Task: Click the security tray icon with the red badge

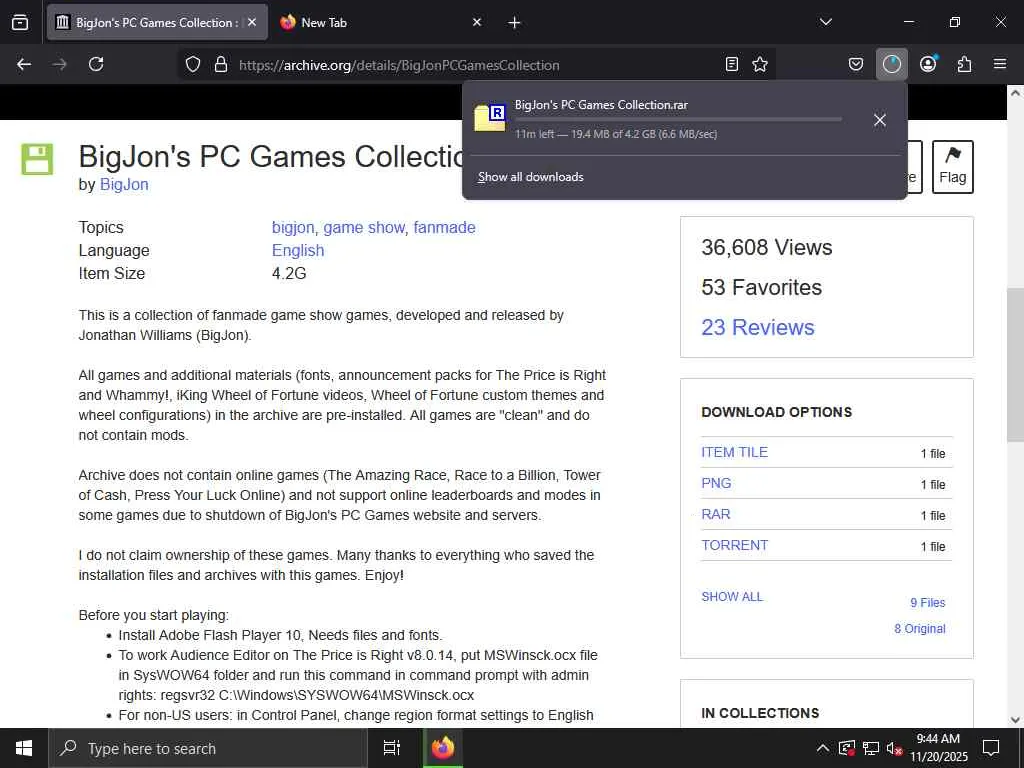Action: click(847, 748)
